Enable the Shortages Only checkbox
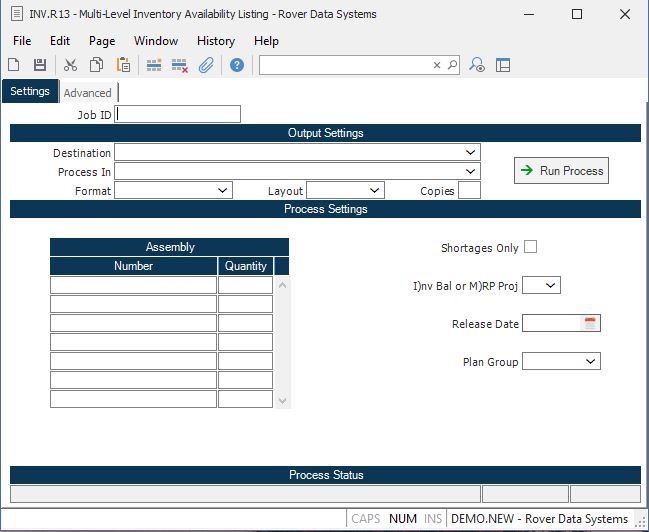 click(531, 247)
